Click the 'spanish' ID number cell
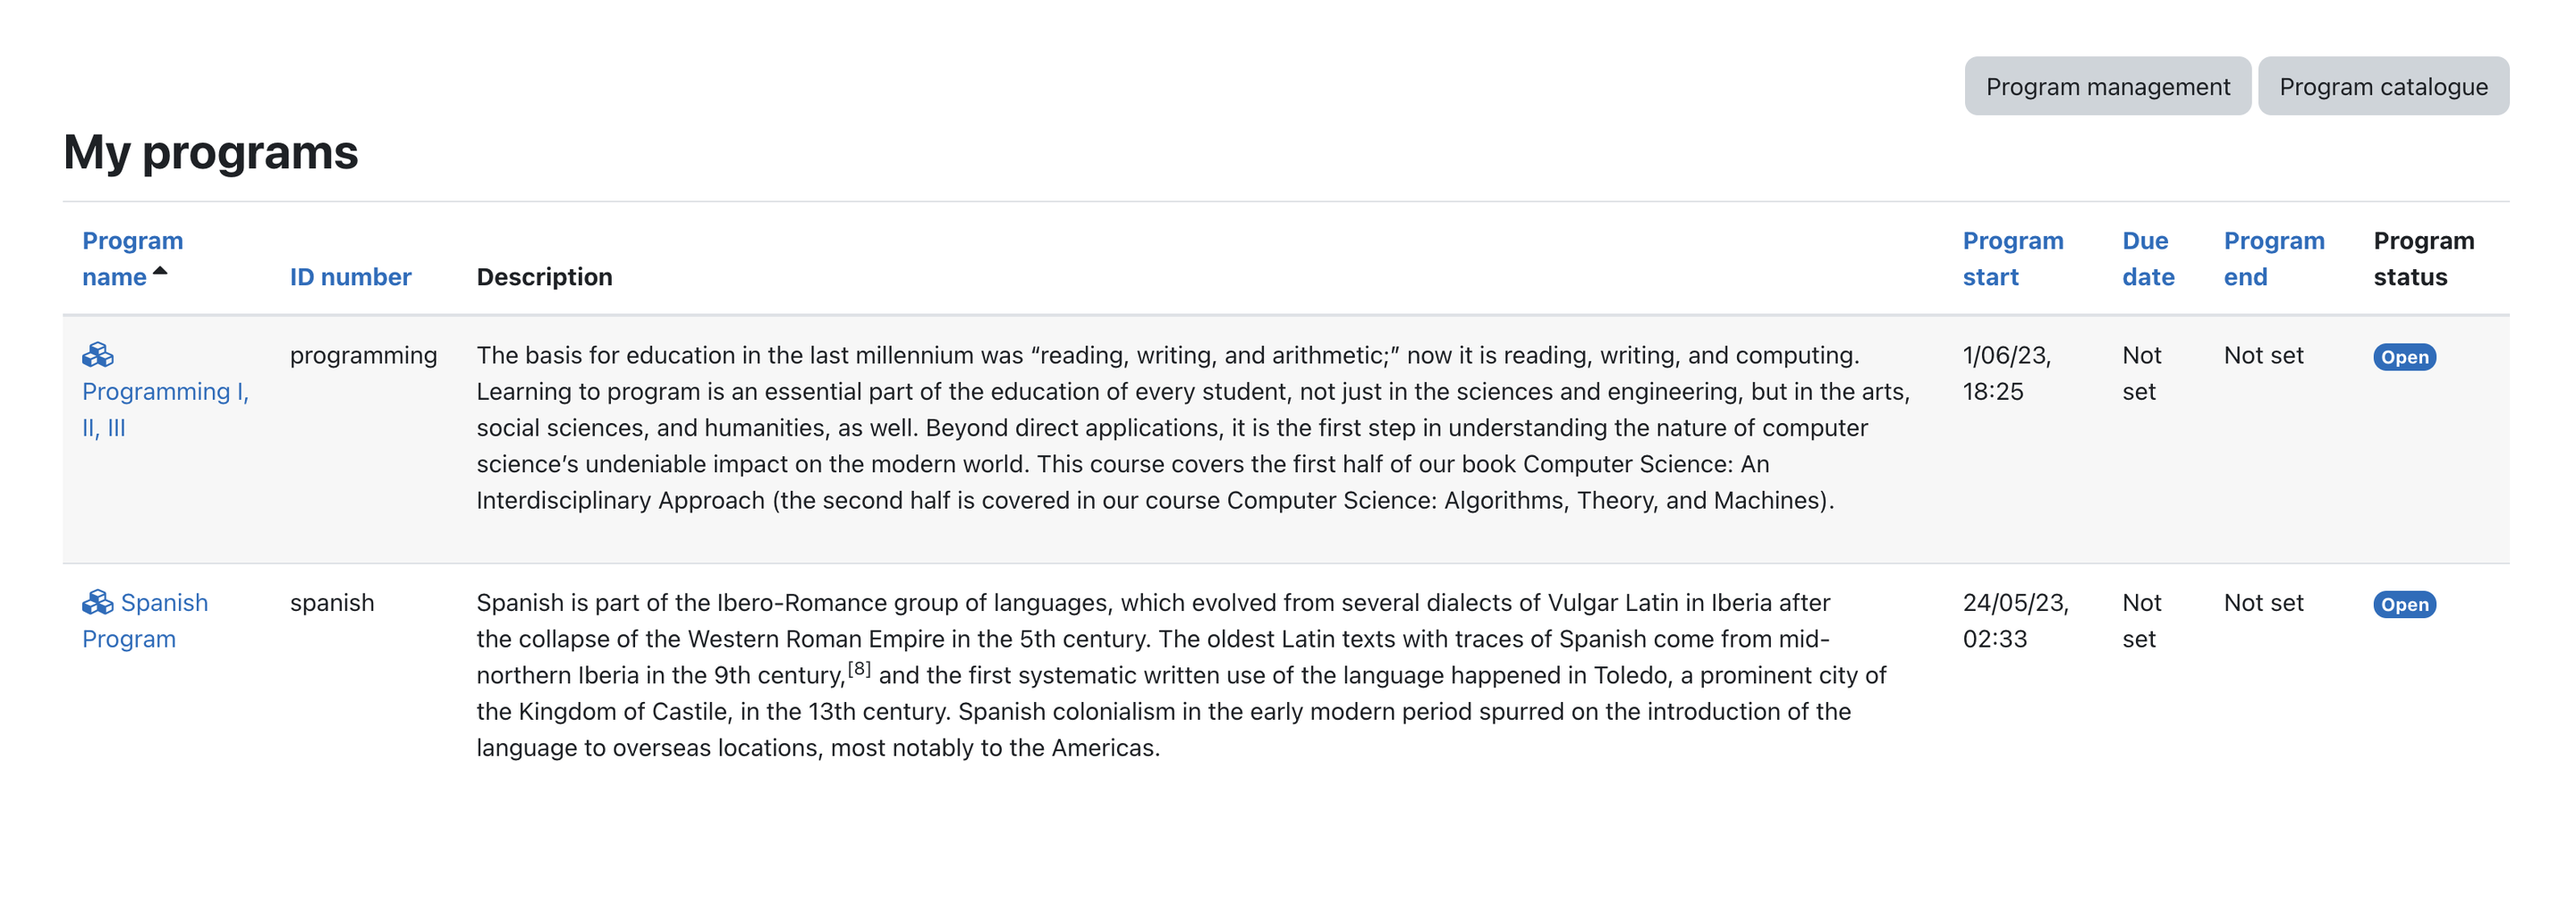The image size is (2576, 914). 332,603
